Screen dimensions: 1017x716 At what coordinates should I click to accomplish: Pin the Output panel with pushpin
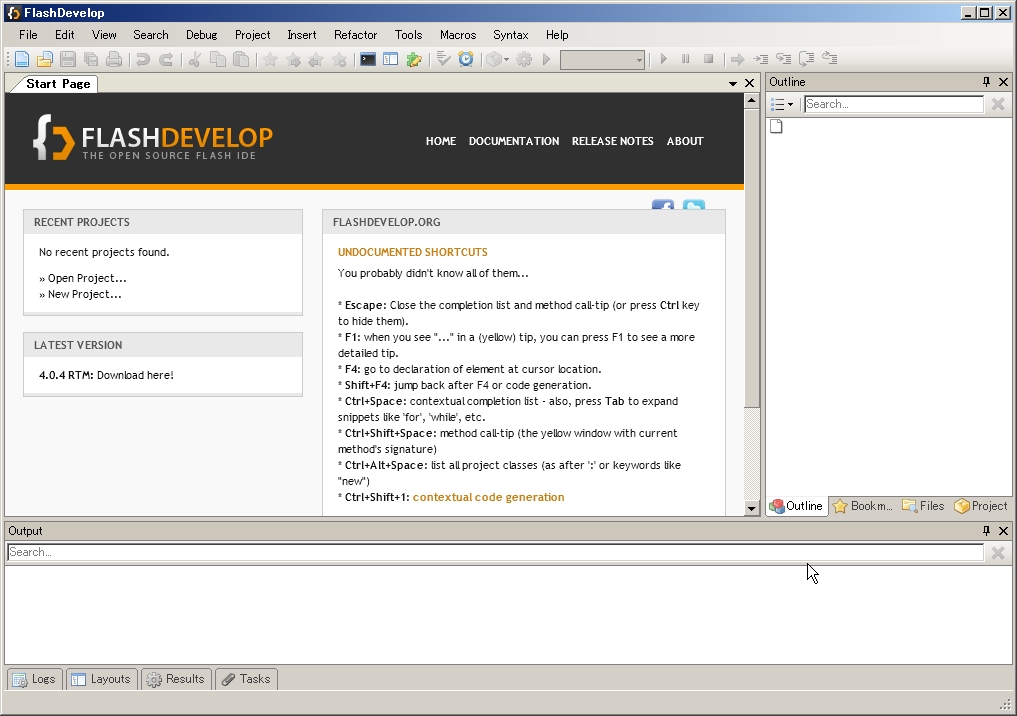pos(987,531)
